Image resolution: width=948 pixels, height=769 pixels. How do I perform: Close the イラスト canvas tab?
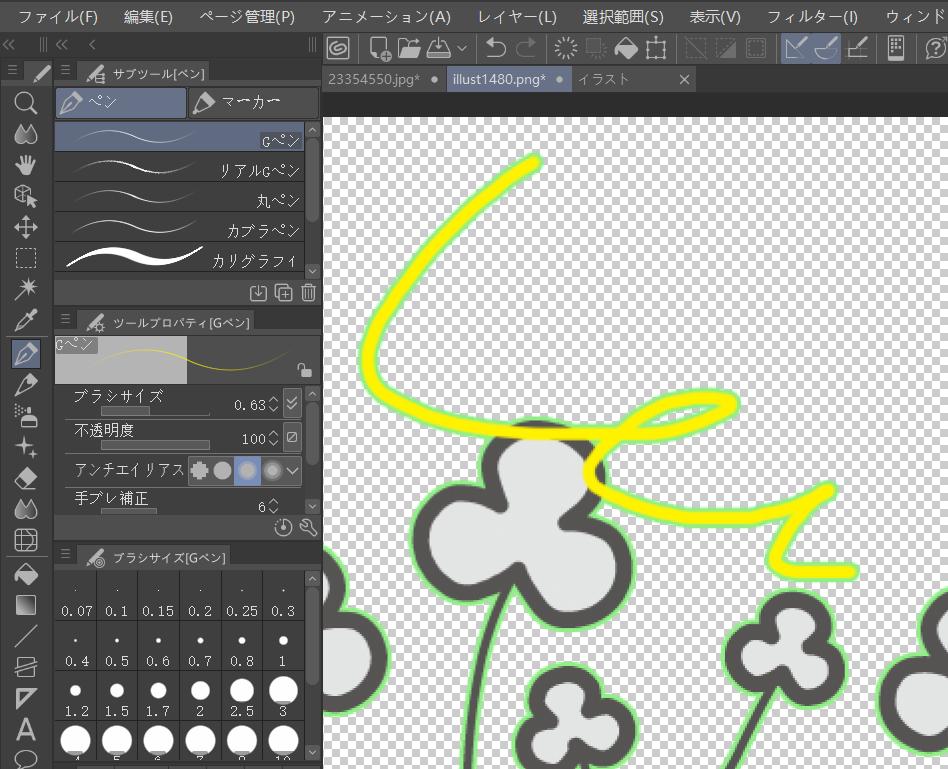tap(684, 79)
